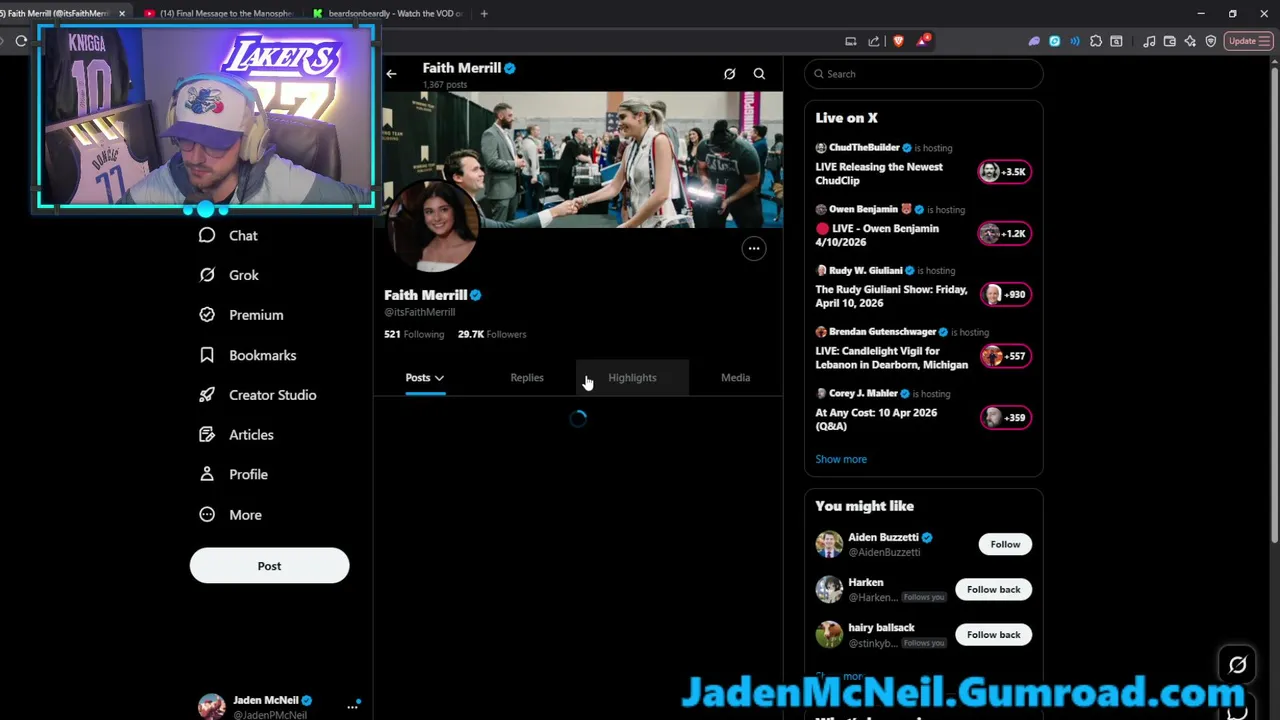This screenshot has height=720, width=1280.
Task: Open the account options dots beside Jaden McNeil
Action: pos(352,706)
